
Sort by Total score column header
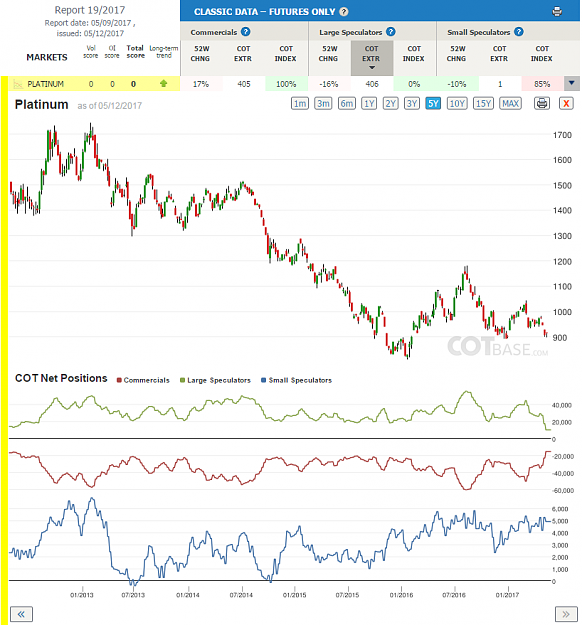135,51
